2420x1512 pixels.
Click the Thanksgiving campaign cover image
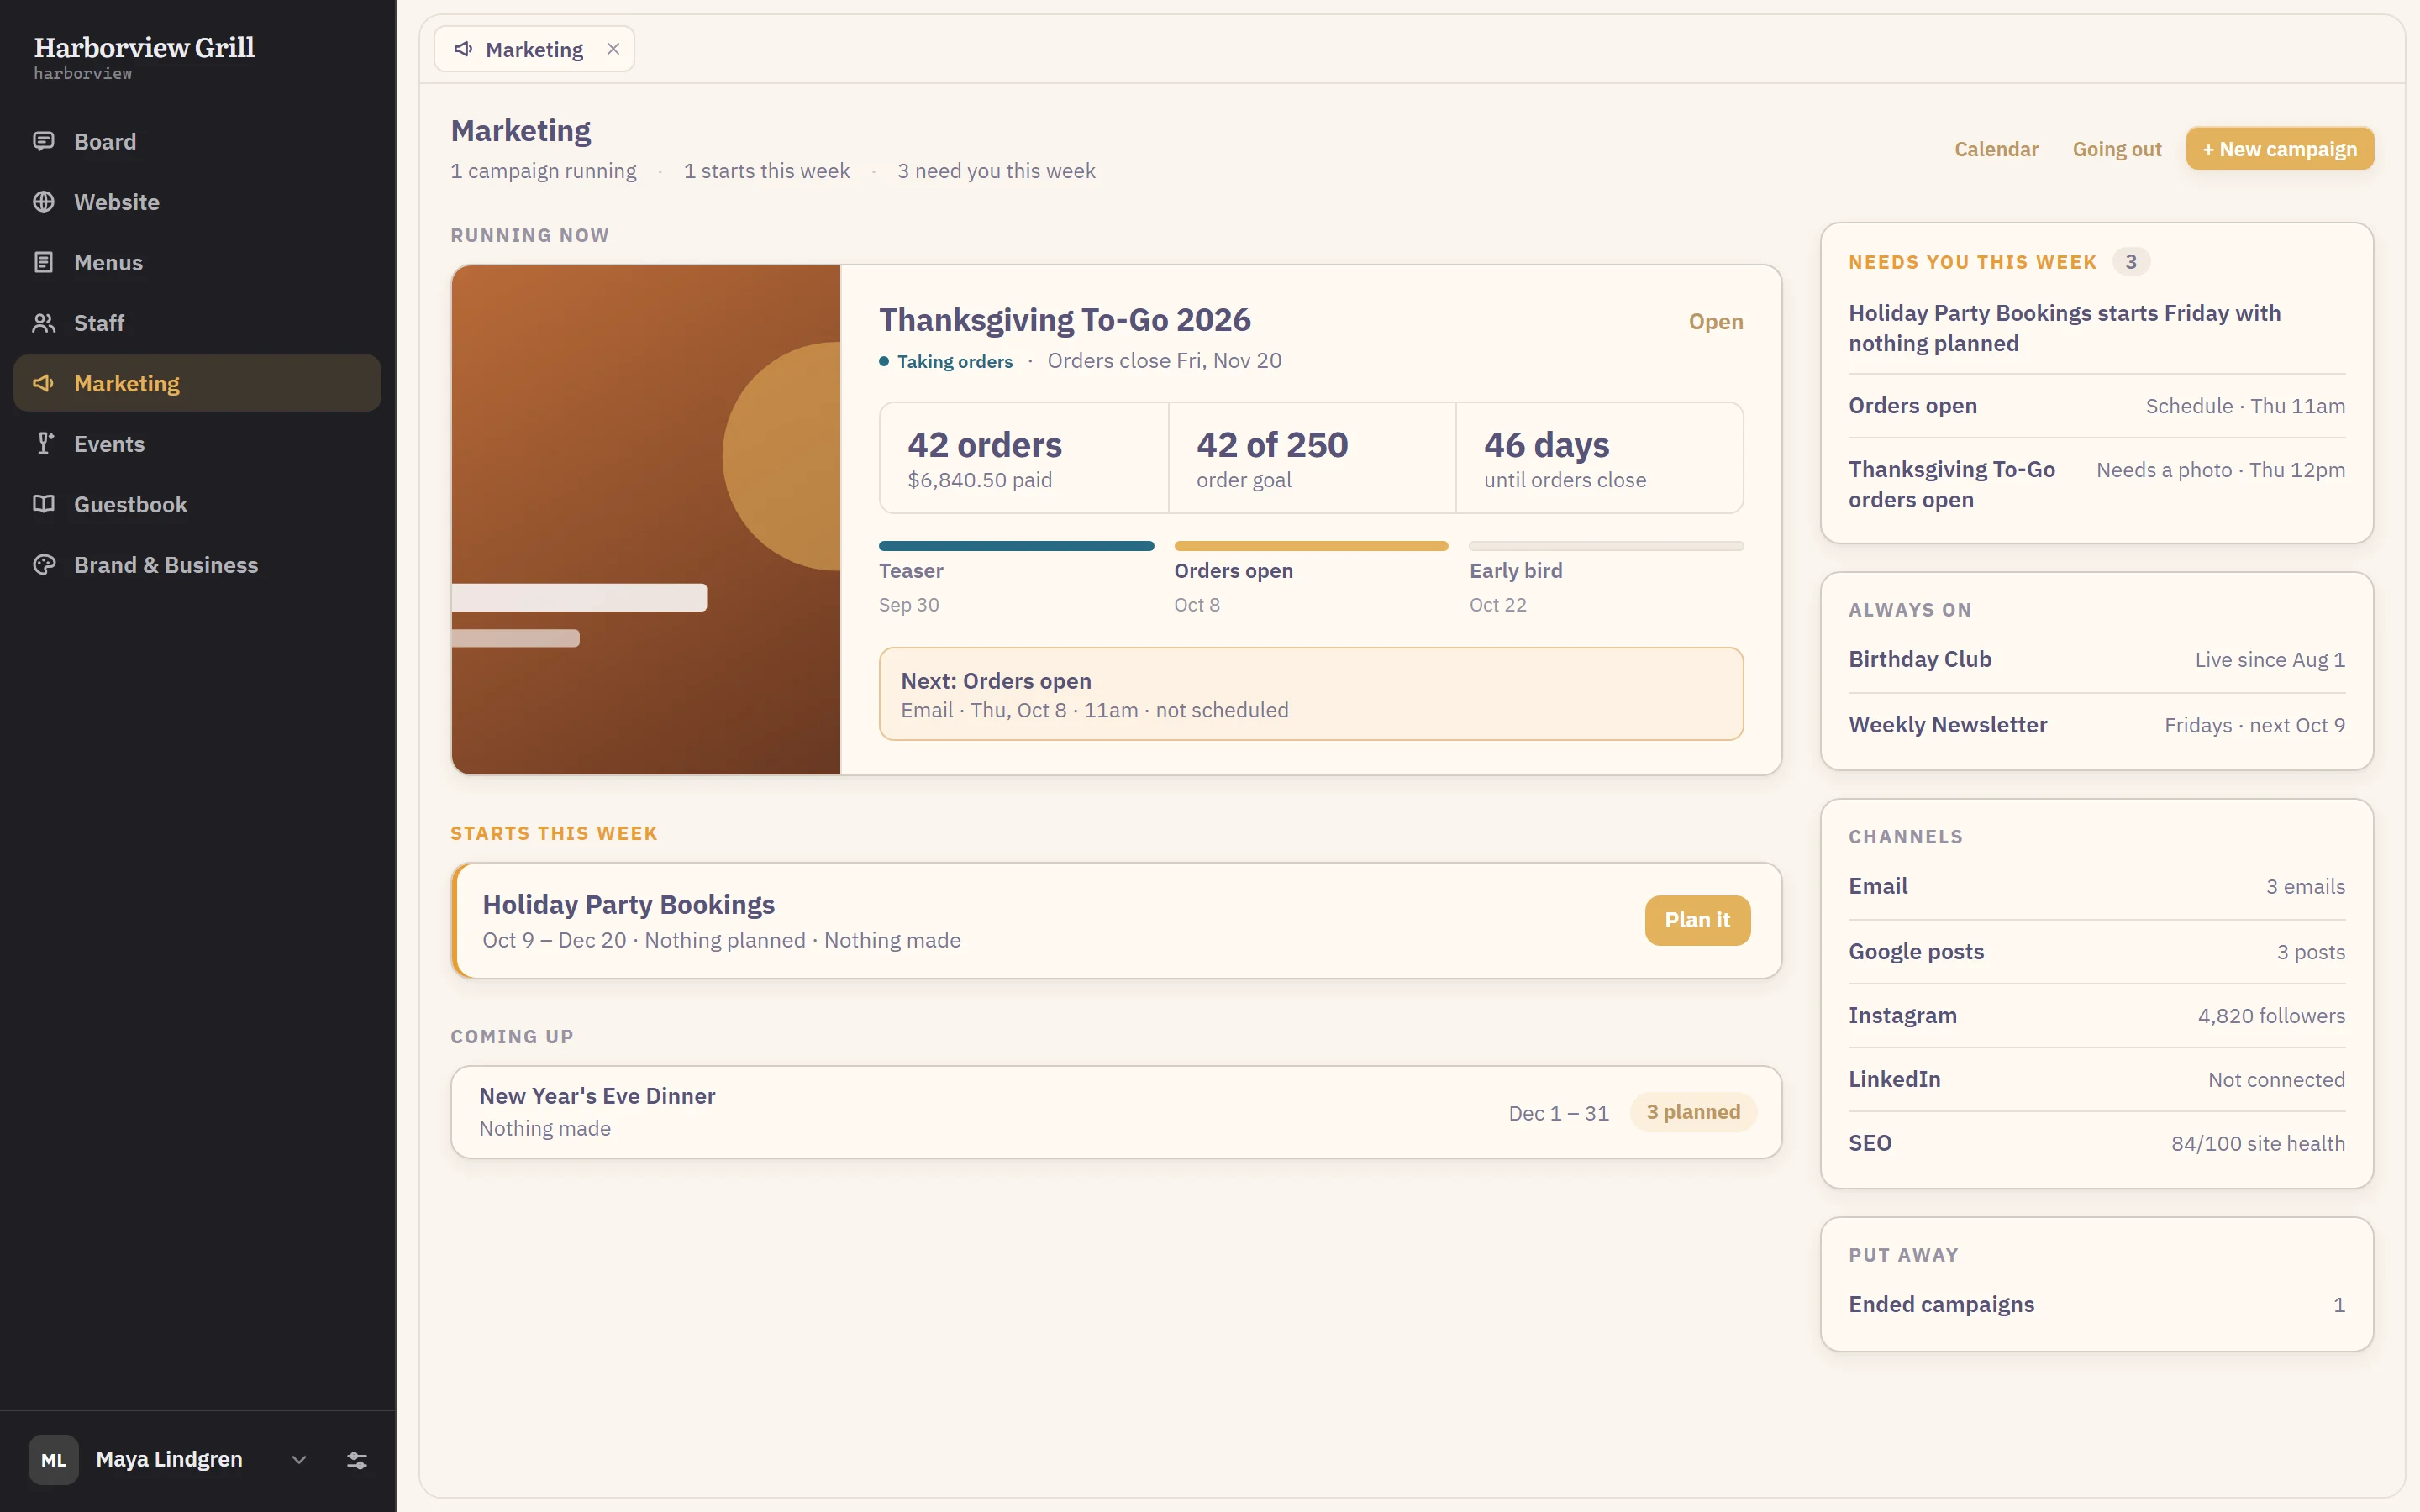pyautogui.click(x=646, y=520)
